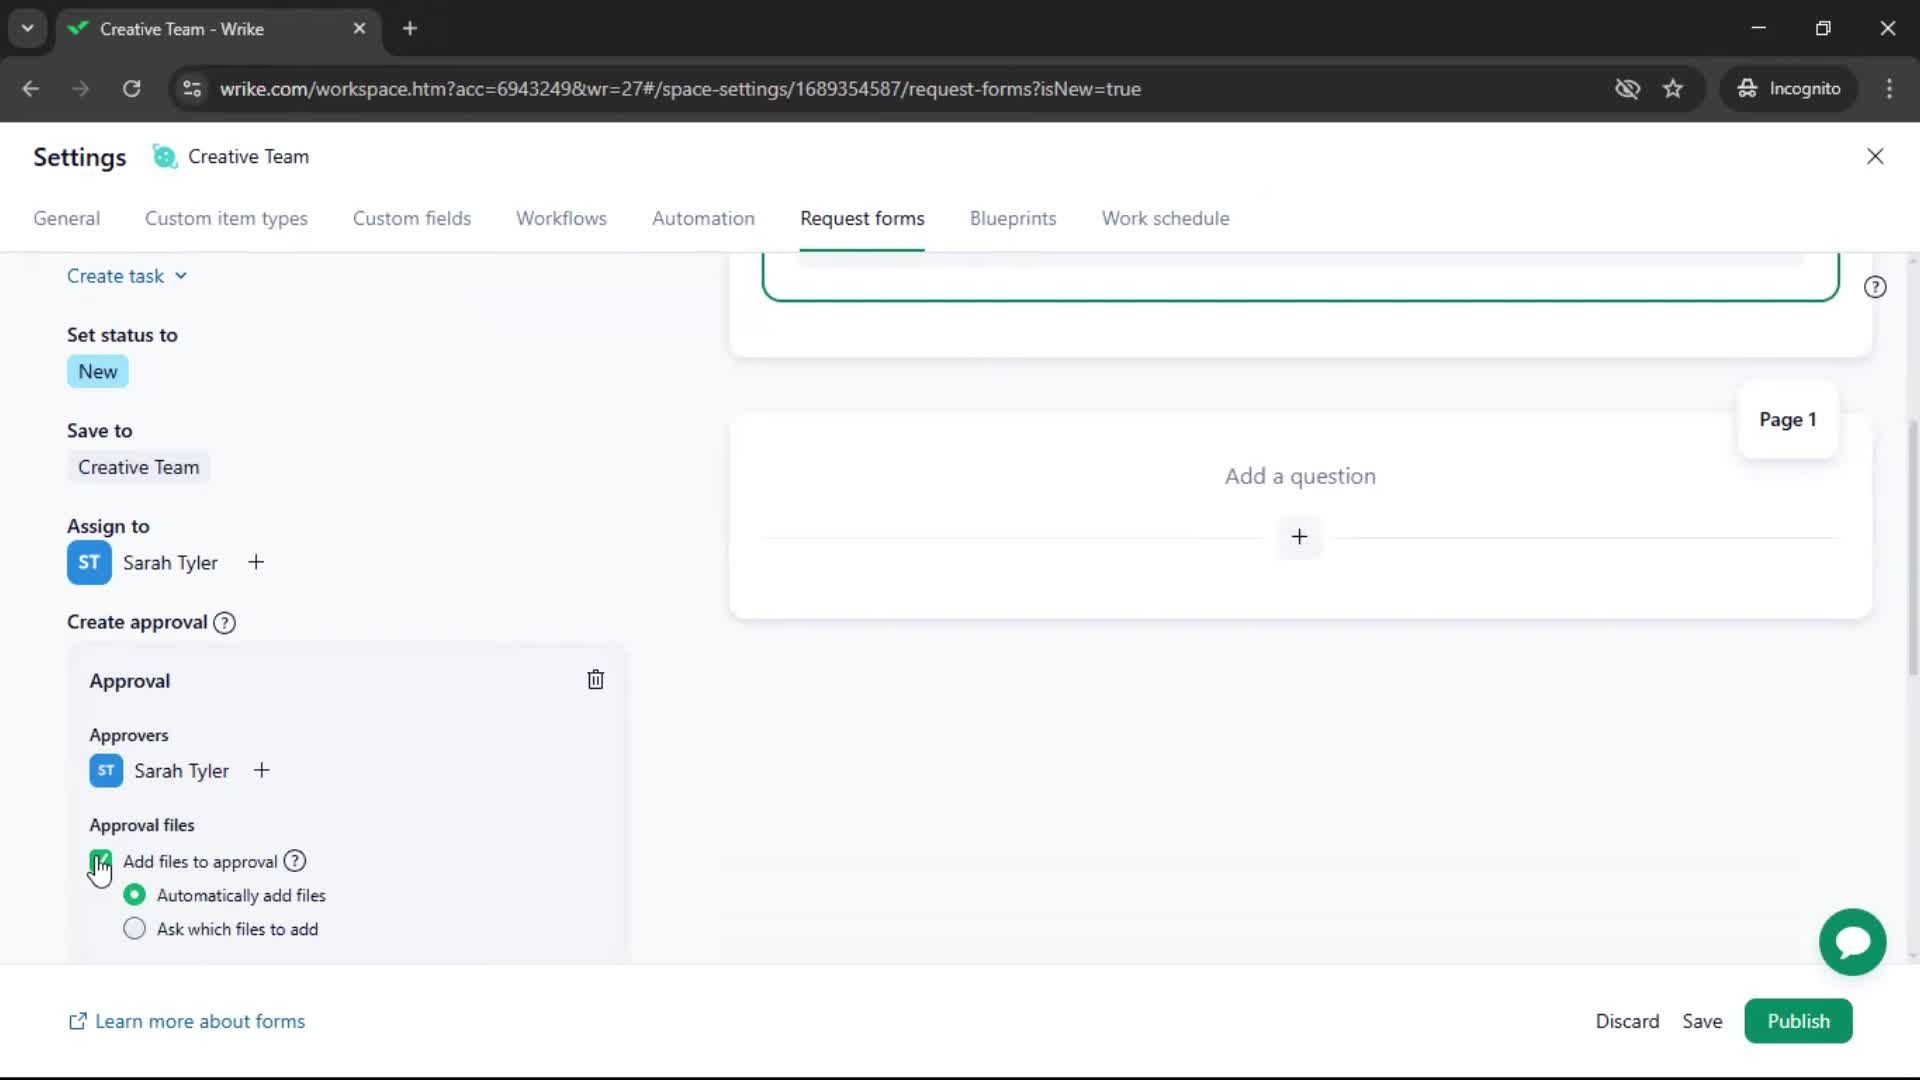1920x1080 pixels.
Task: Open the help icon beside the form description
Action: point(1875,287)
